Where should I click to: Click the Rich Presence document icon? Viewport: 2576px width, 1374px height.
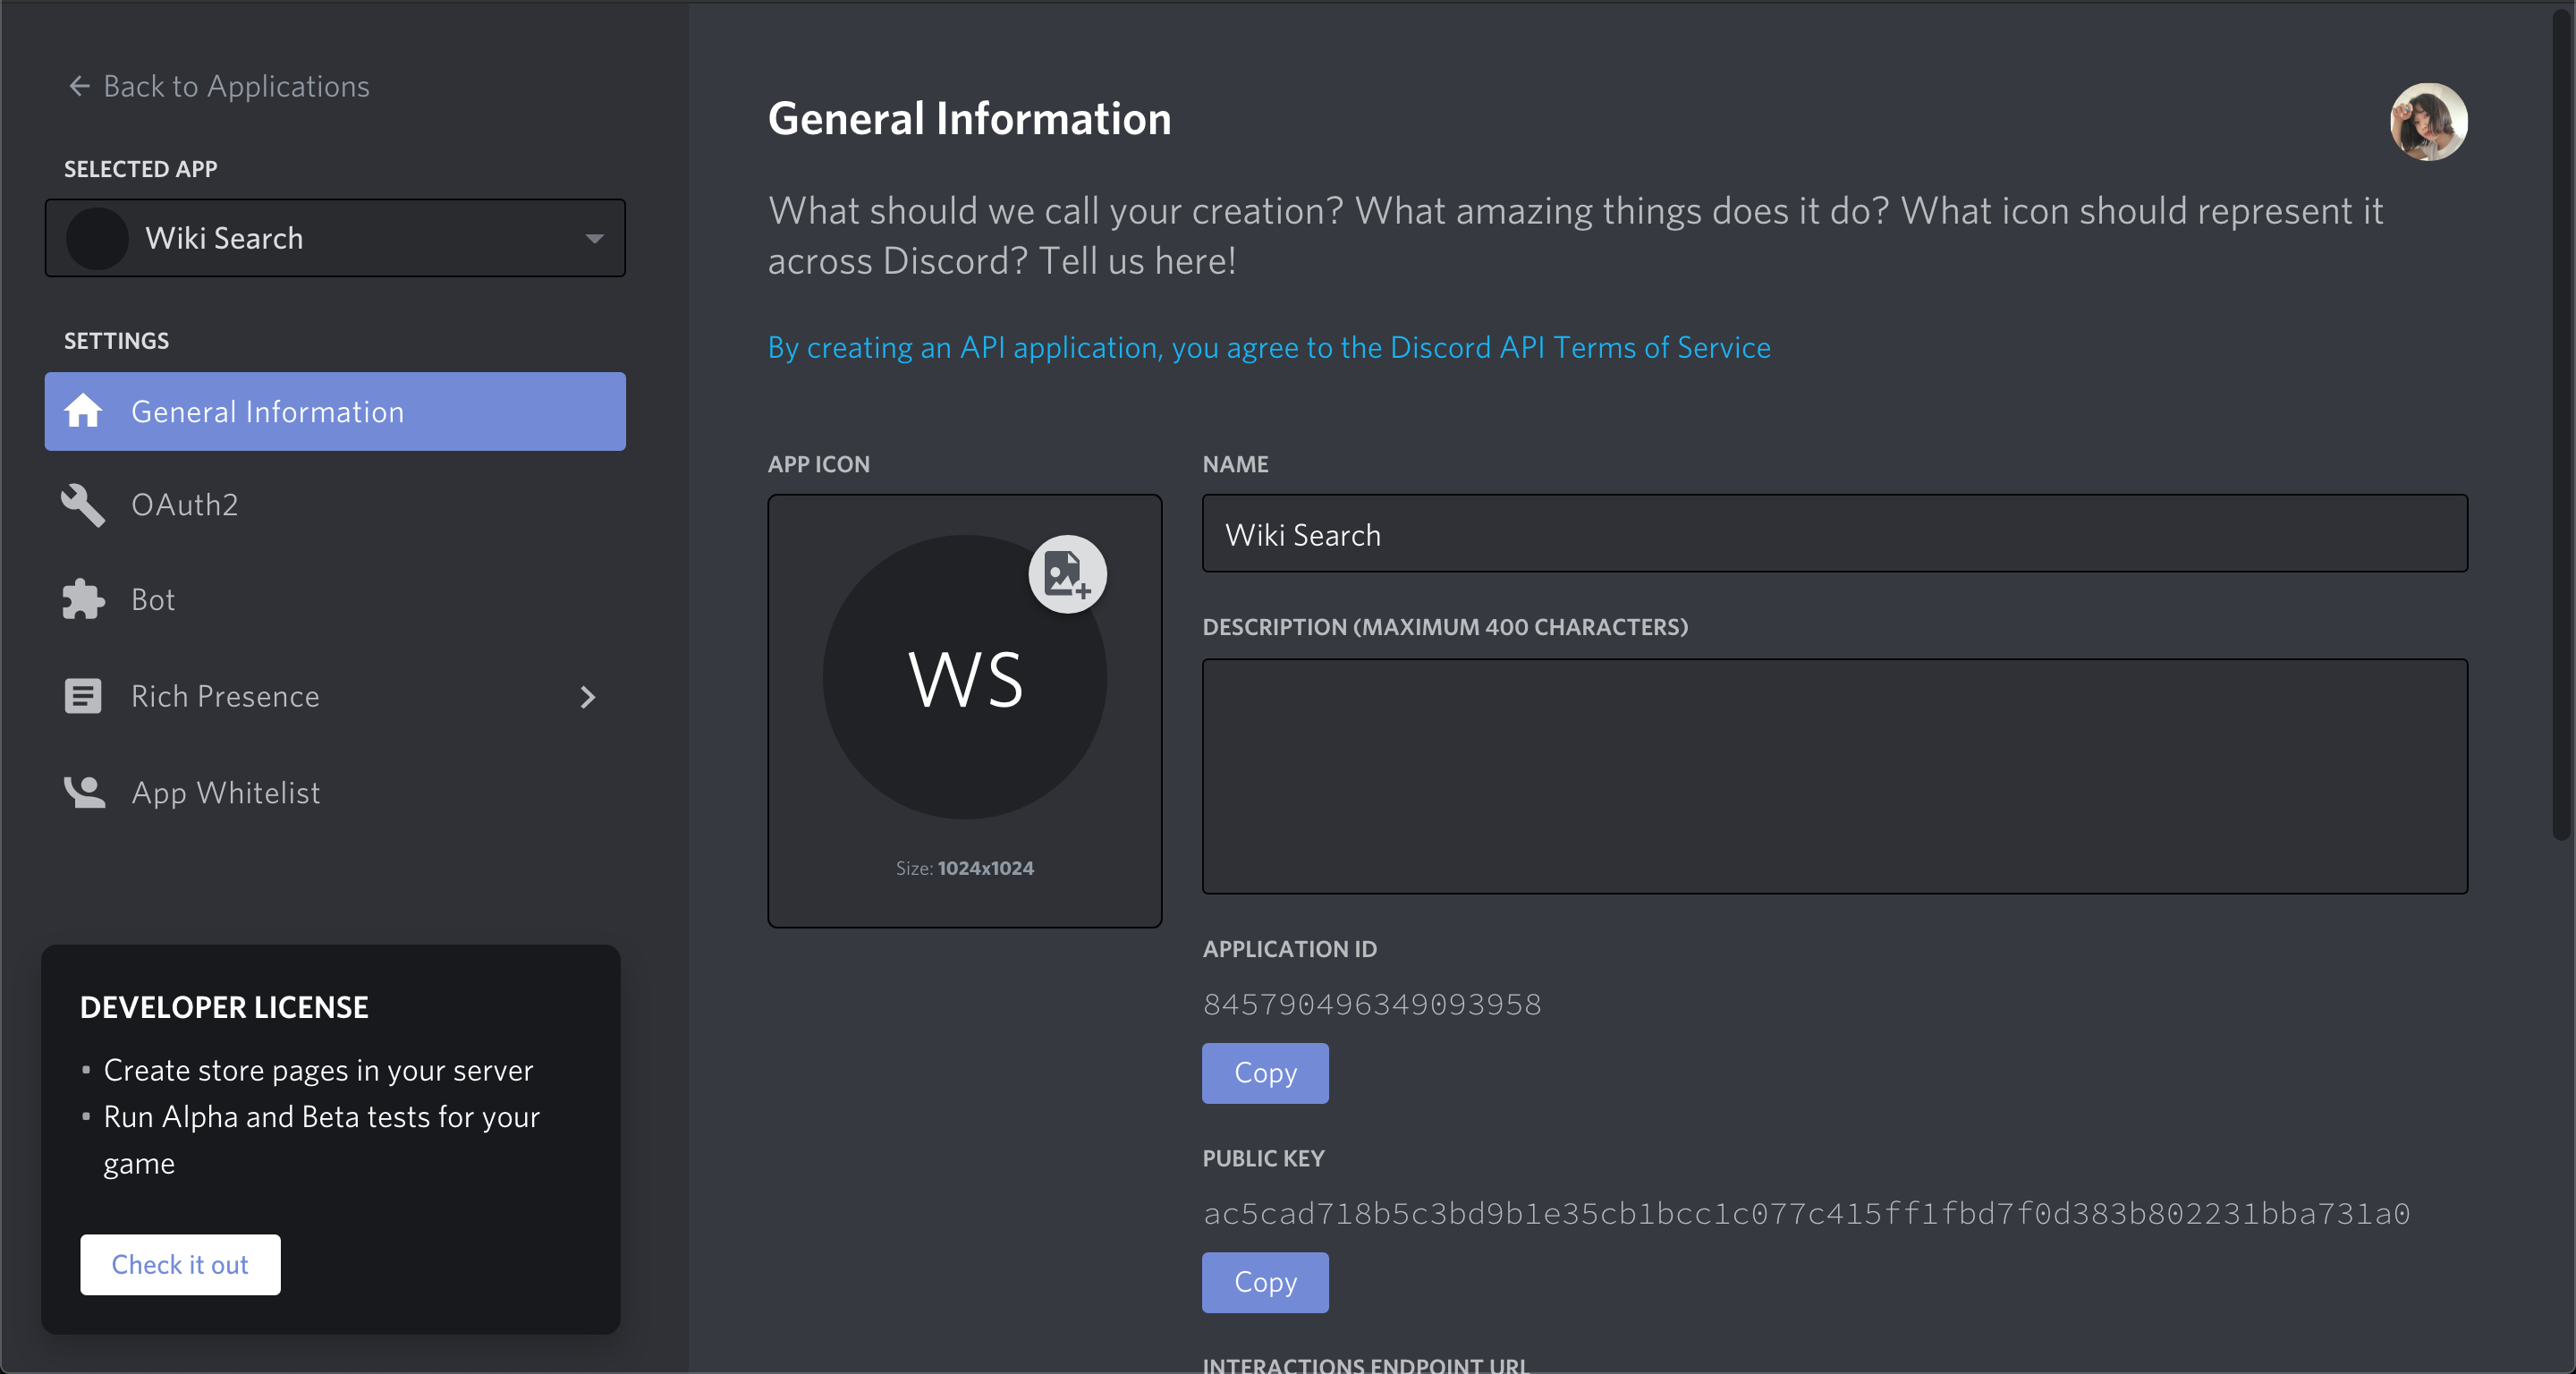point(83,696)
